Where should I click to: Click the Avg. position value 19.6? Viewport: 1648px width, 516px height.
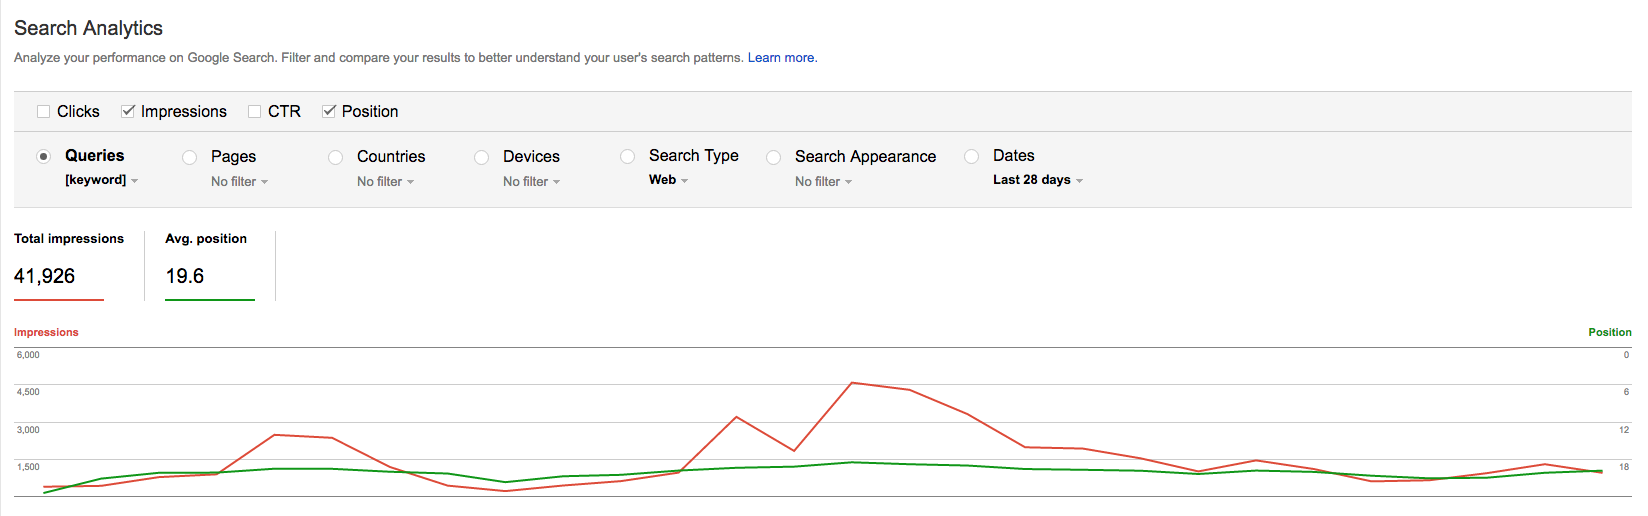(x=185, y=276)
